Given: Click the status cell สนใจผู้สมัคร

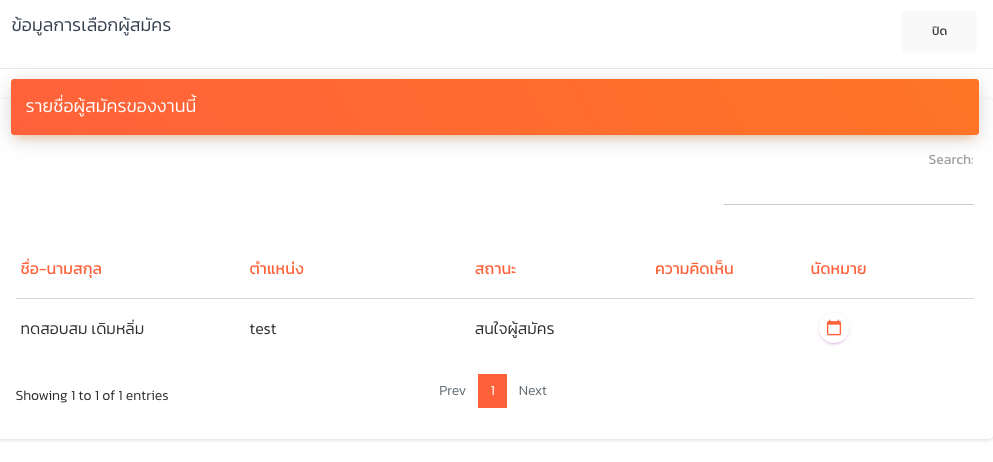Looking at the screenshot, I should (515, 328).
